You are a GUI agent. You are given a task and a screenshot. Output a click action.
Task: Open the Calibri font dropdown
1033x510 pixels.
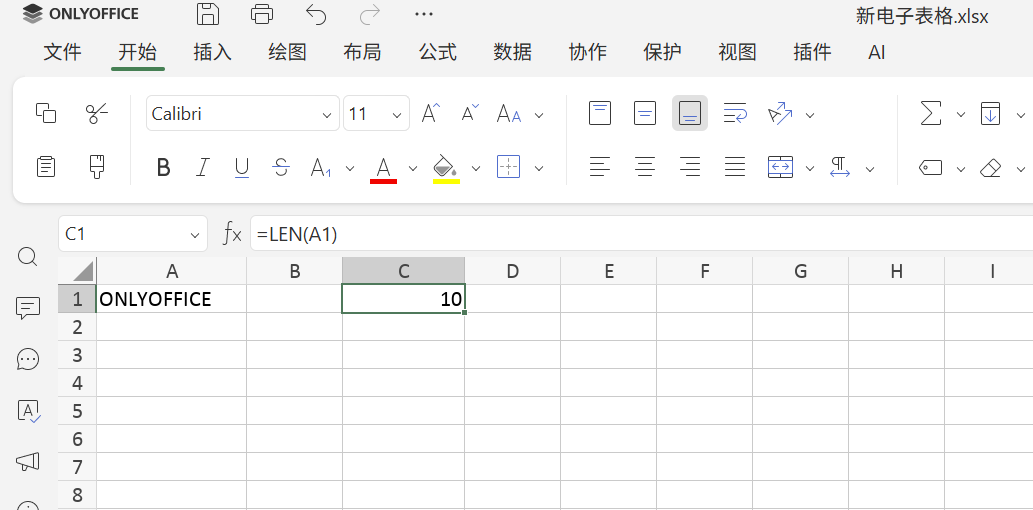[327, 115]
